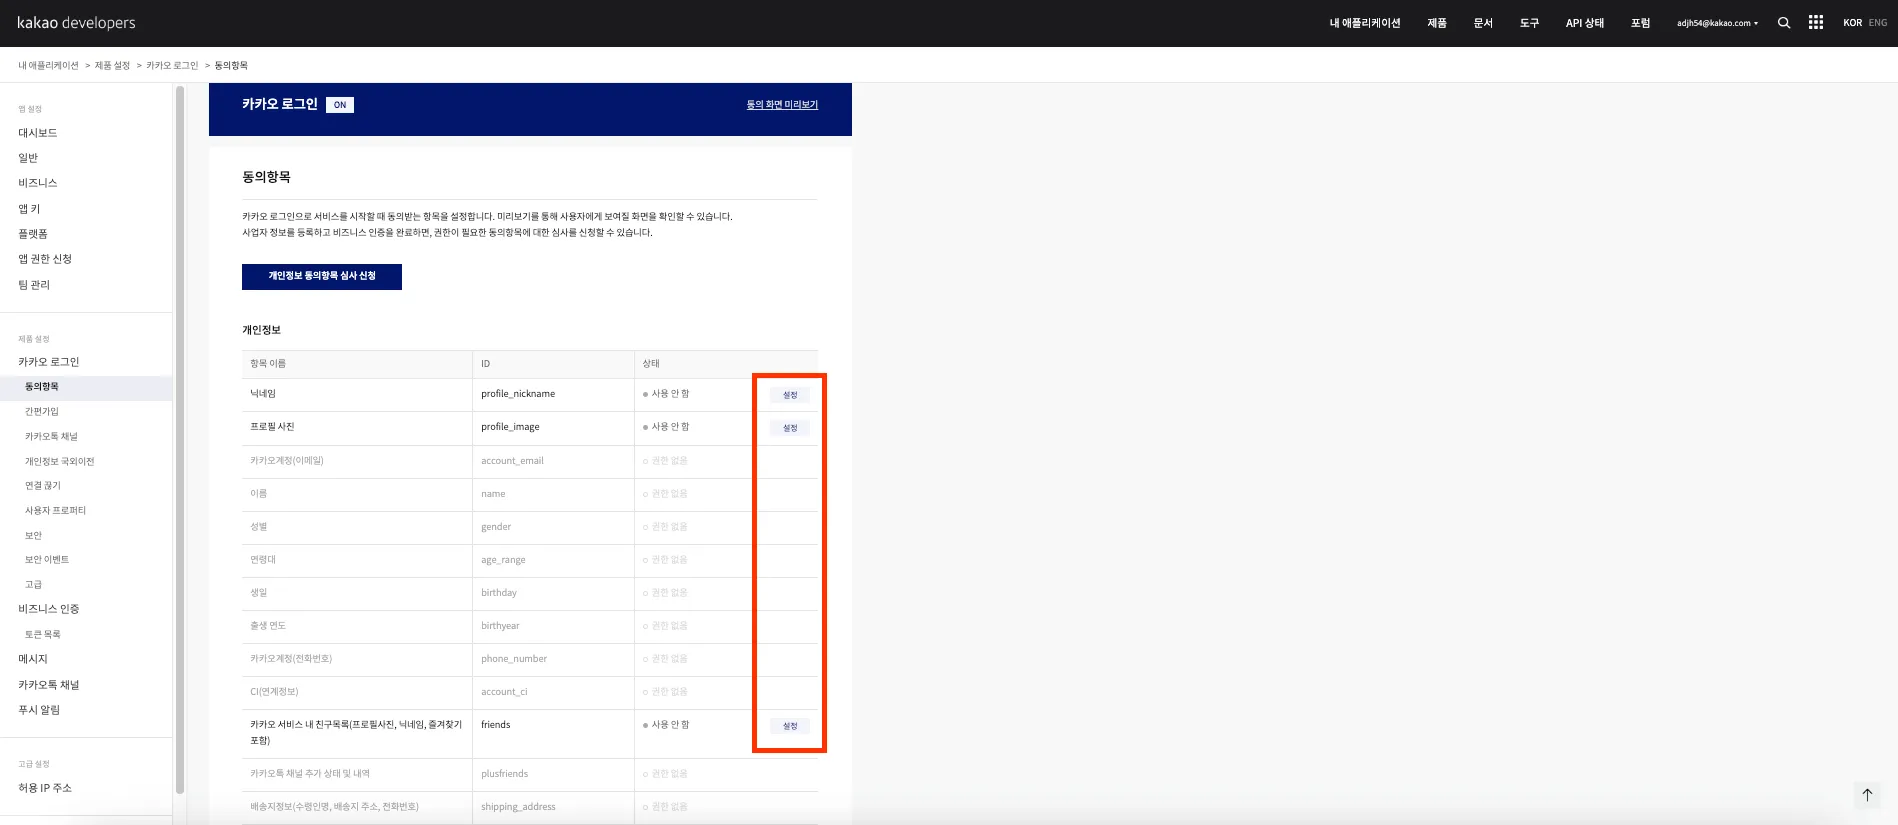Open 플랫폼 in the sidebar

point(33,234)
